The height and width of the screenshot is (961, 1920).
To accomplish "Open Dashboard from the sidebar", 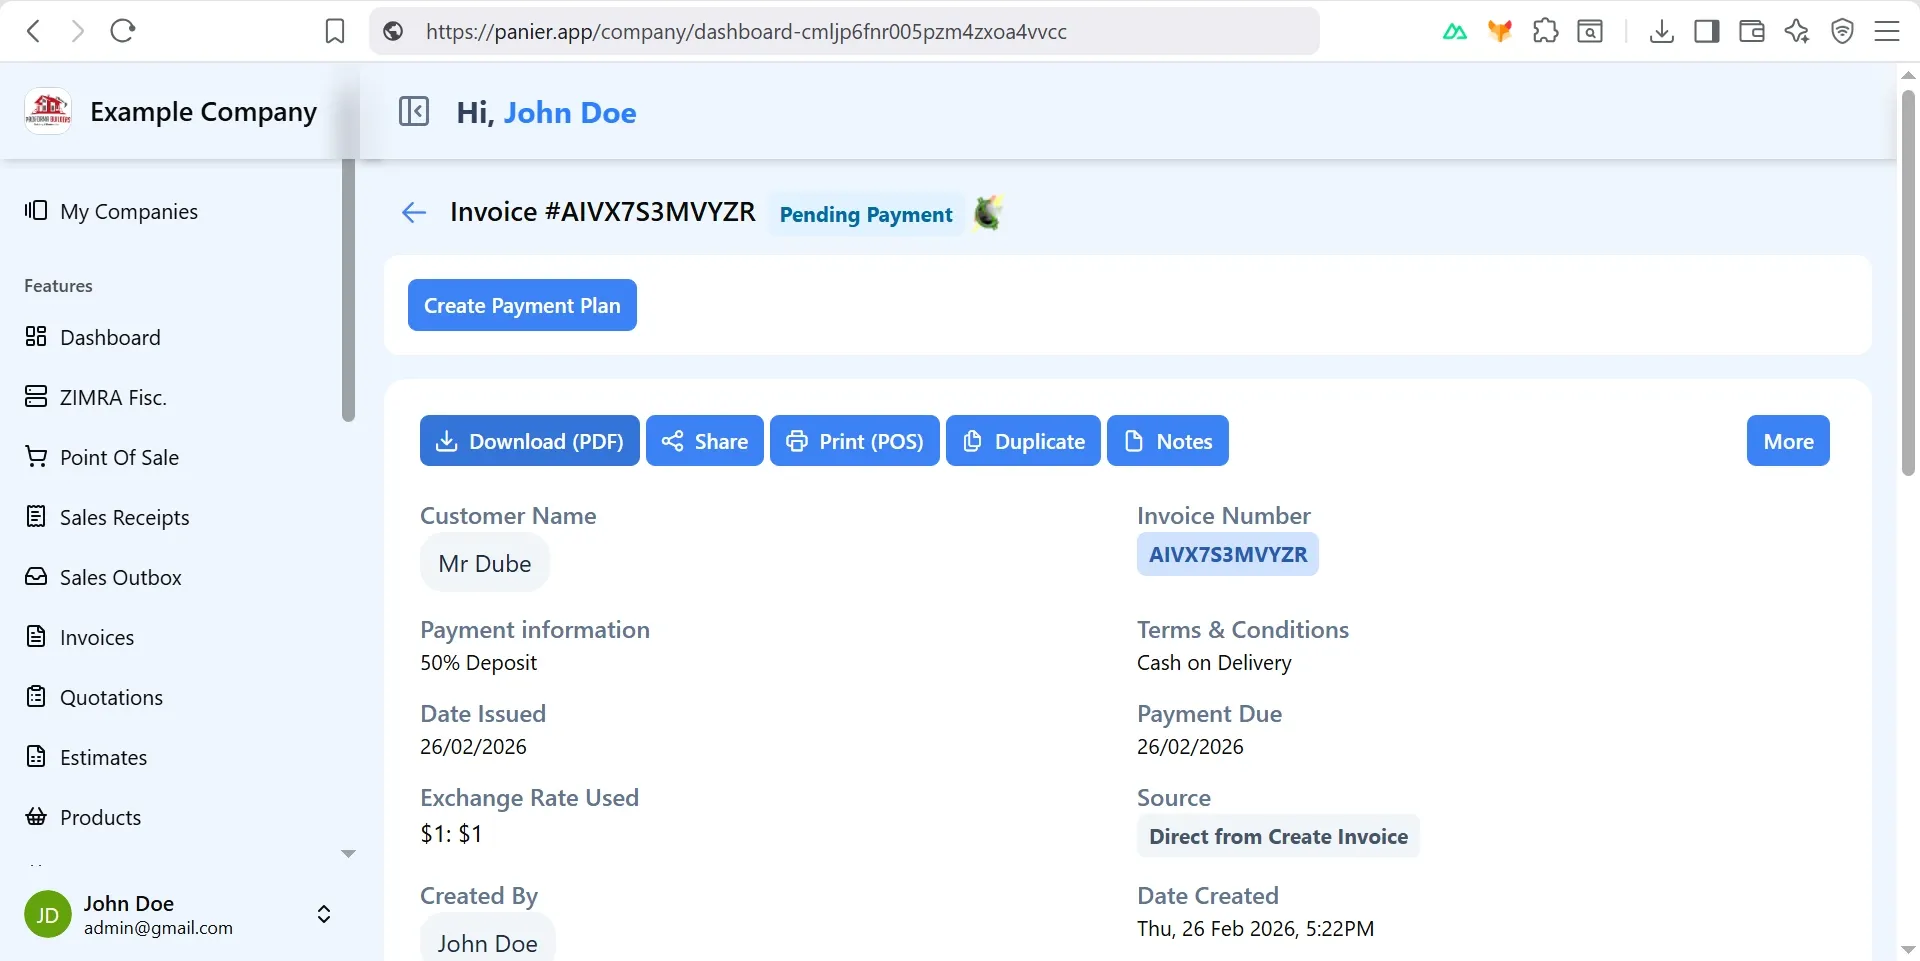I will pyautogui.click(x=93, y=337).
